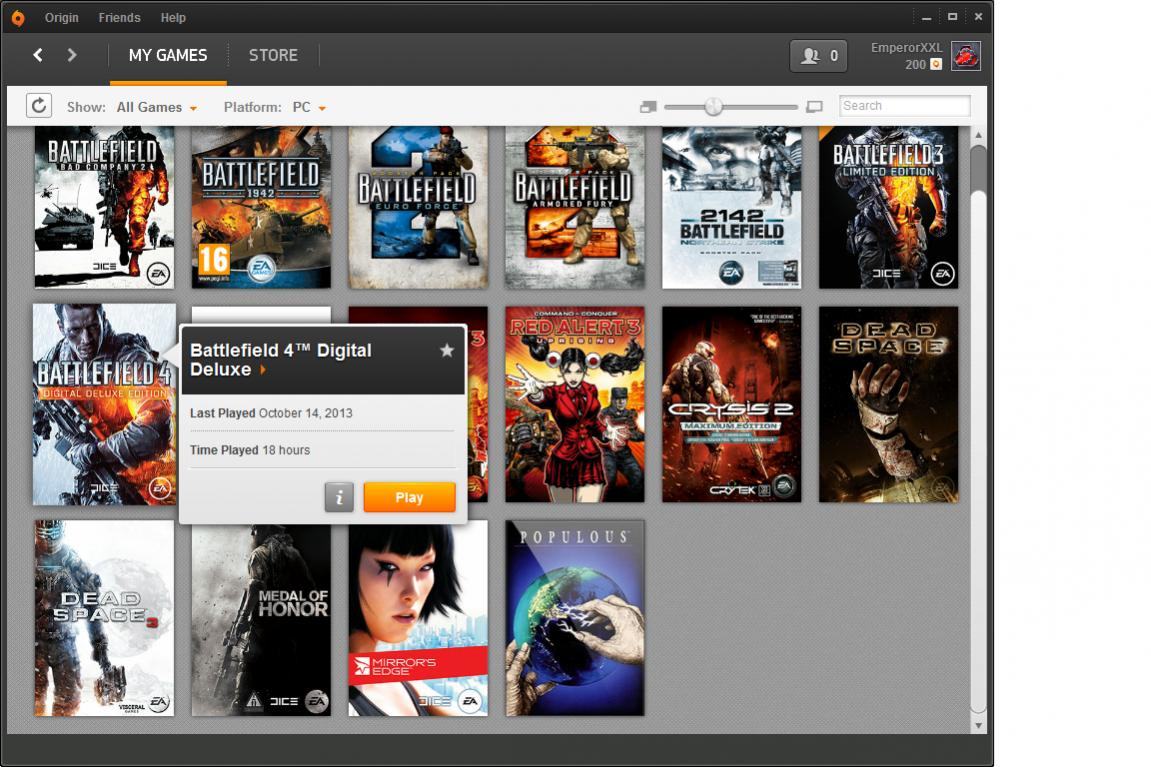
Task: Click the Last Played October 14, 2013 text
Action: (271, 413)
